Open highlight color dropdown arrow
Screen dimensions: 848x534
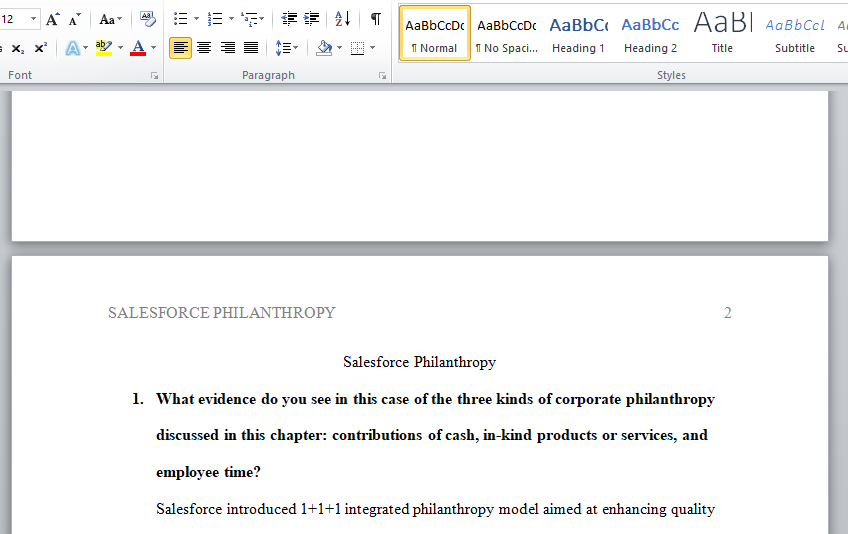[120, 48]
